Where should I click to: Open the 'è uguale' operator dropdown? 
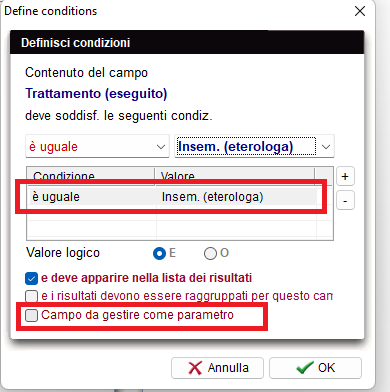click(x=97, y=146)
